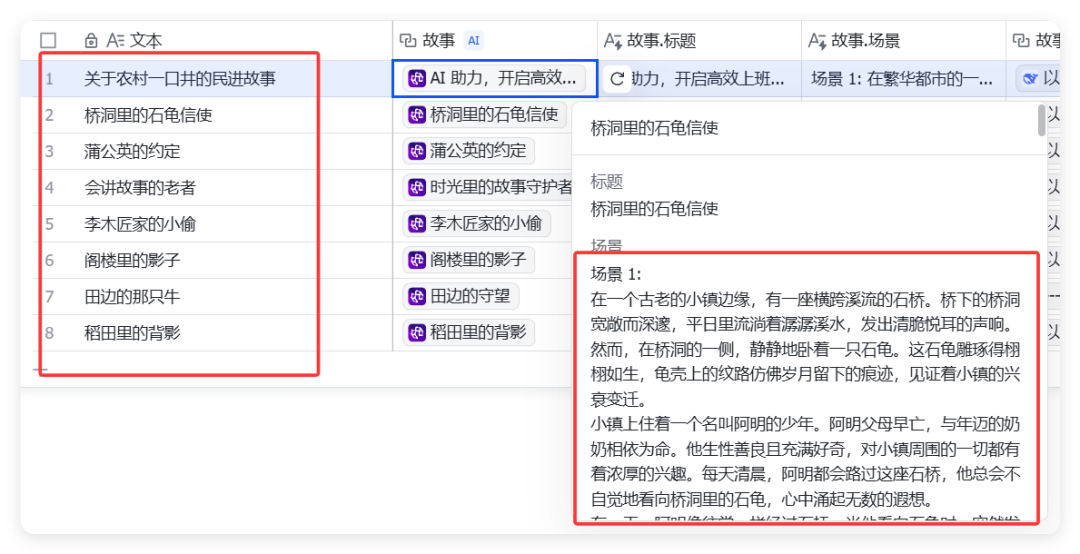Click the add-row plus below row 8
Viewport: 1080px width, 554px height.
pos(40,369)
